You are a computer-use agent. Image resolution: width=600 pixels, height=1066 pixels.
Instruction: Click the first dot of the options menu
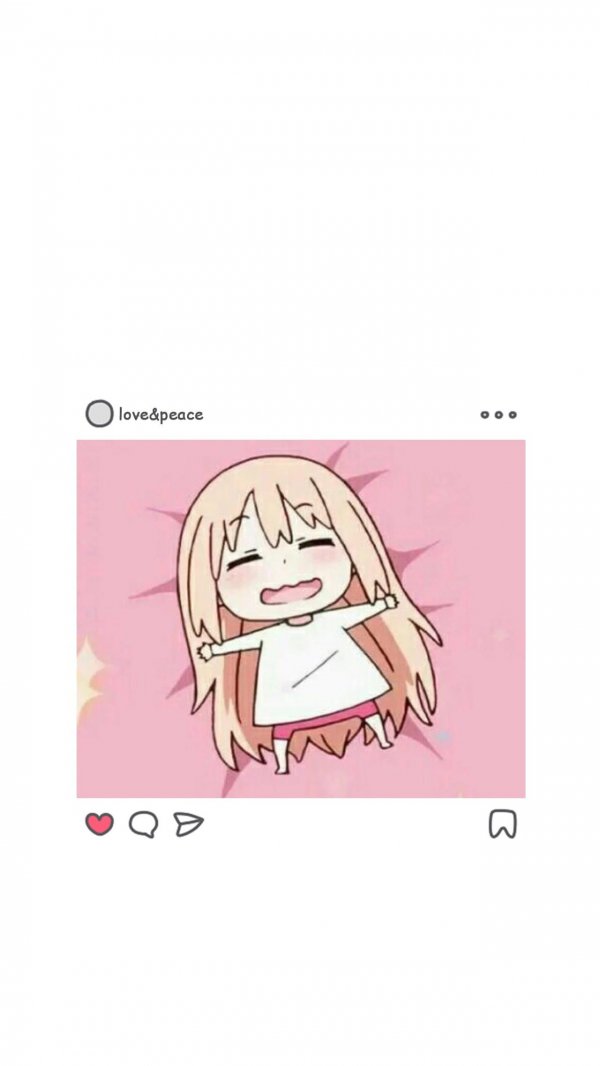click(485, 414)
